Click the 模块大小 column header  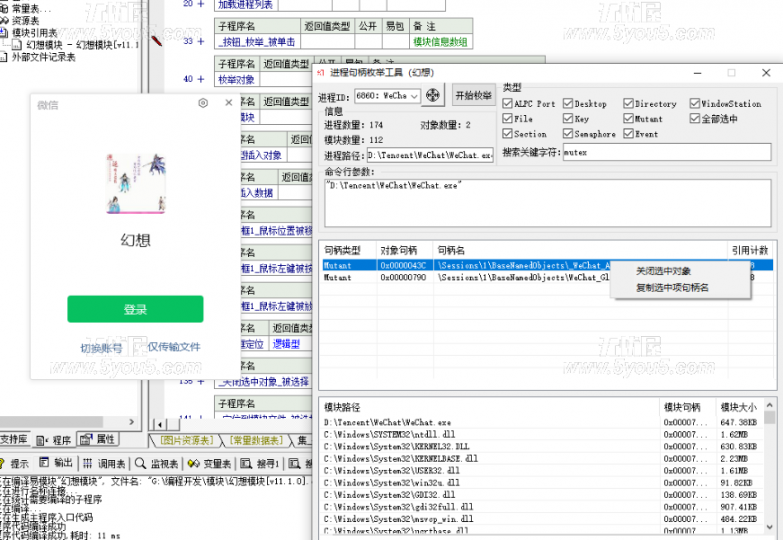(739, 408)
